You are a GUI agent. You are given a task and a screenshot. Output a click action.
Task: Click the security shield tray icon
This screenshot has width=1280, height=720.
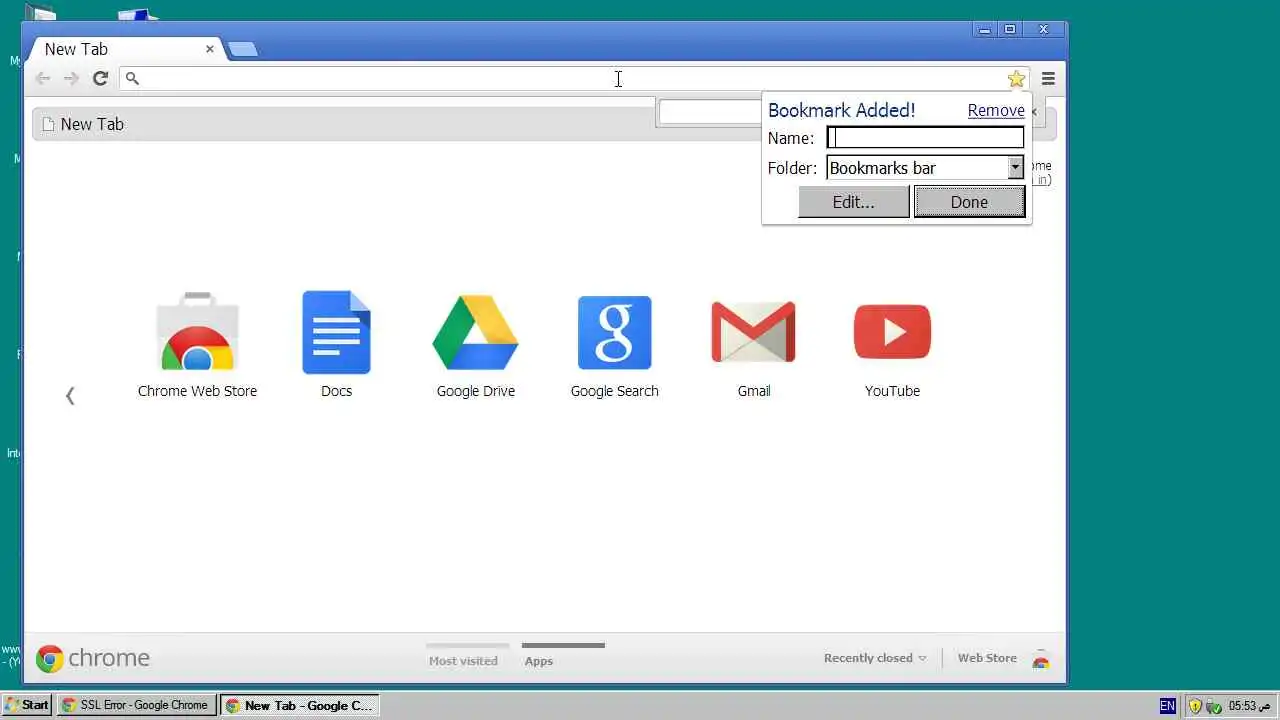coord(1195,706)
